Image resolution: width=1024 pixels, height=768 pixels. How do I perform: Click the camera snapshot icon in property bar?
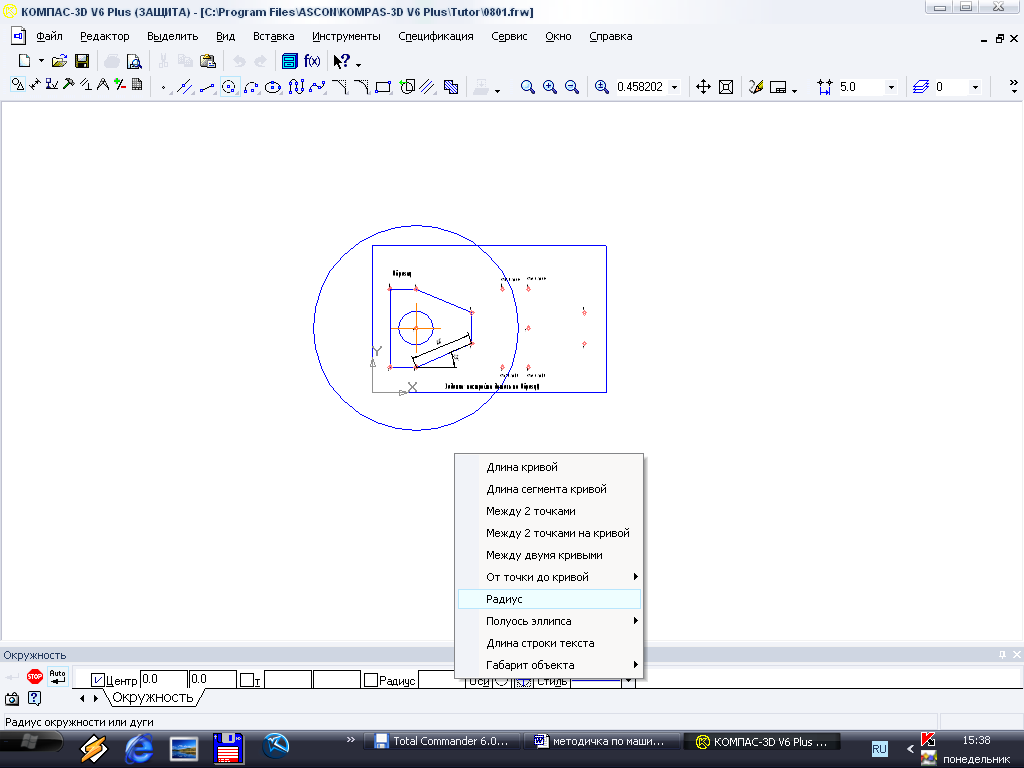[12, 699]
